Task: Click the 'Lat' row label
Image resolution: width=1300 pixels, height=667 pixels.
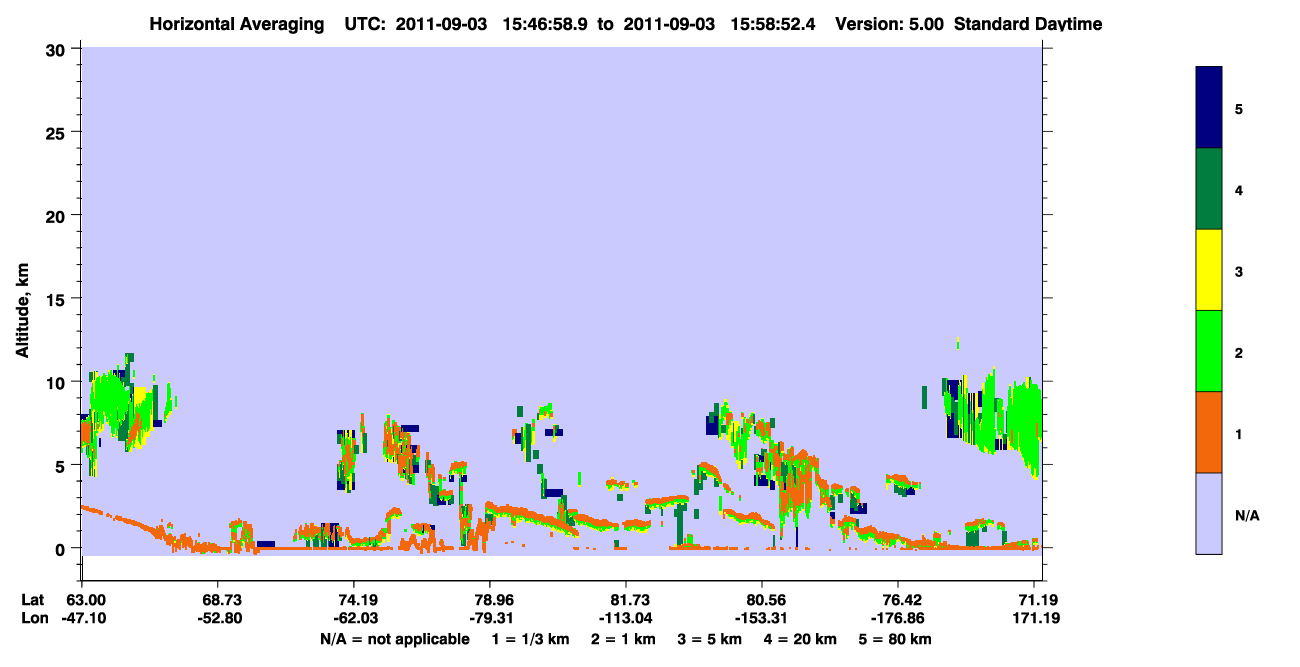Action: tap(33, 599)
